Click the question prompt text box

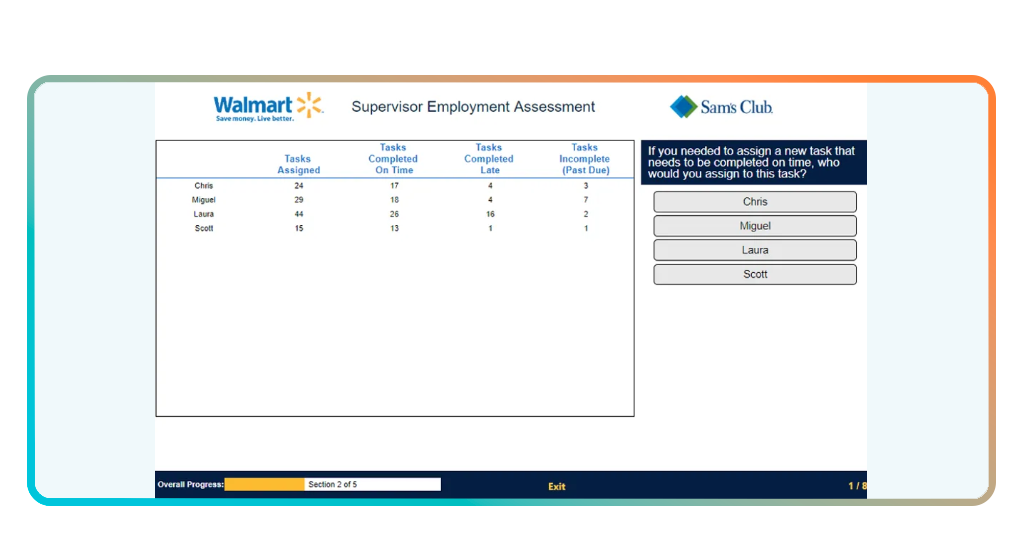(754, 163)
